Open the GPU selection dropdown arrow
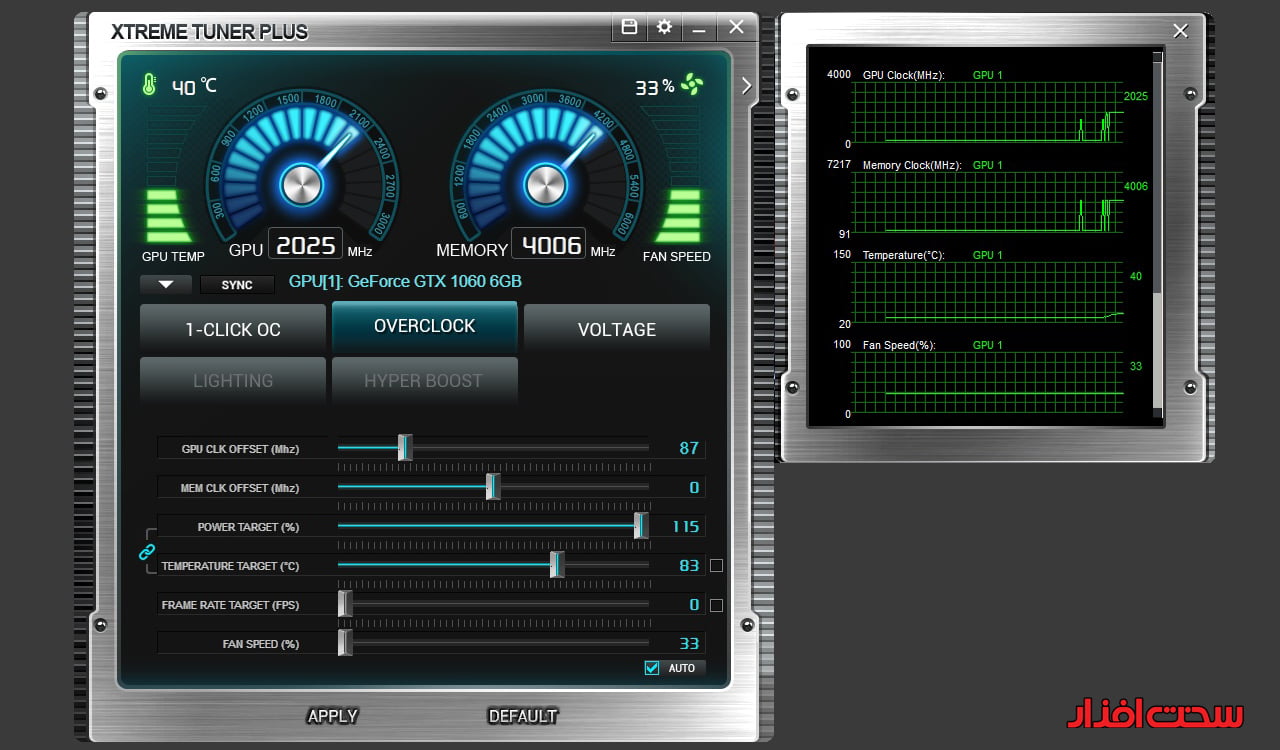Screen dimensions: 1280x750 [166, 284]
